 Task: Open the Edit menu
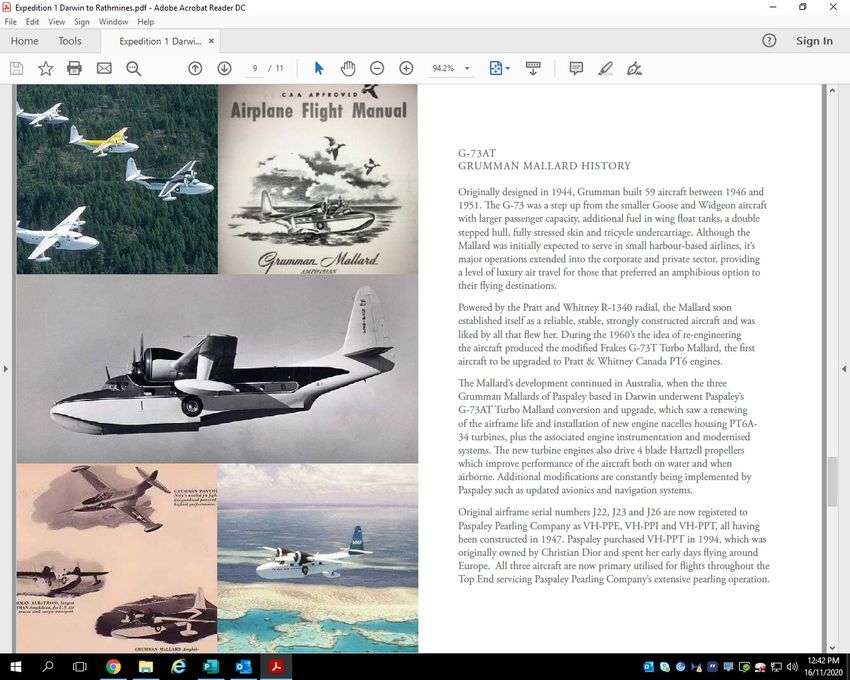click(x=33, y=22)
